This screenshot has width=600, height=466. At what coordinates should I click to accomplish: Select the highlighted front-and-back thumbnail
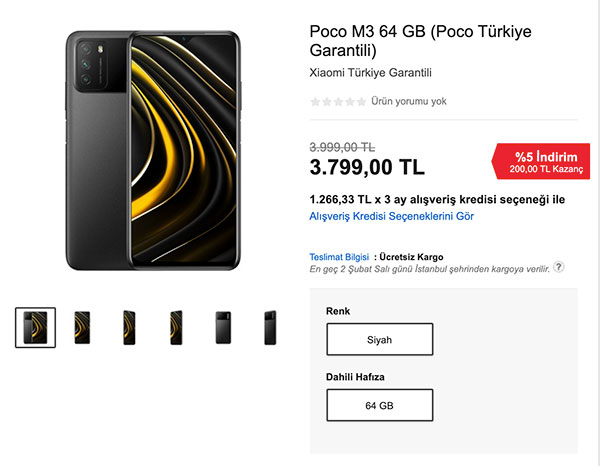35,327
